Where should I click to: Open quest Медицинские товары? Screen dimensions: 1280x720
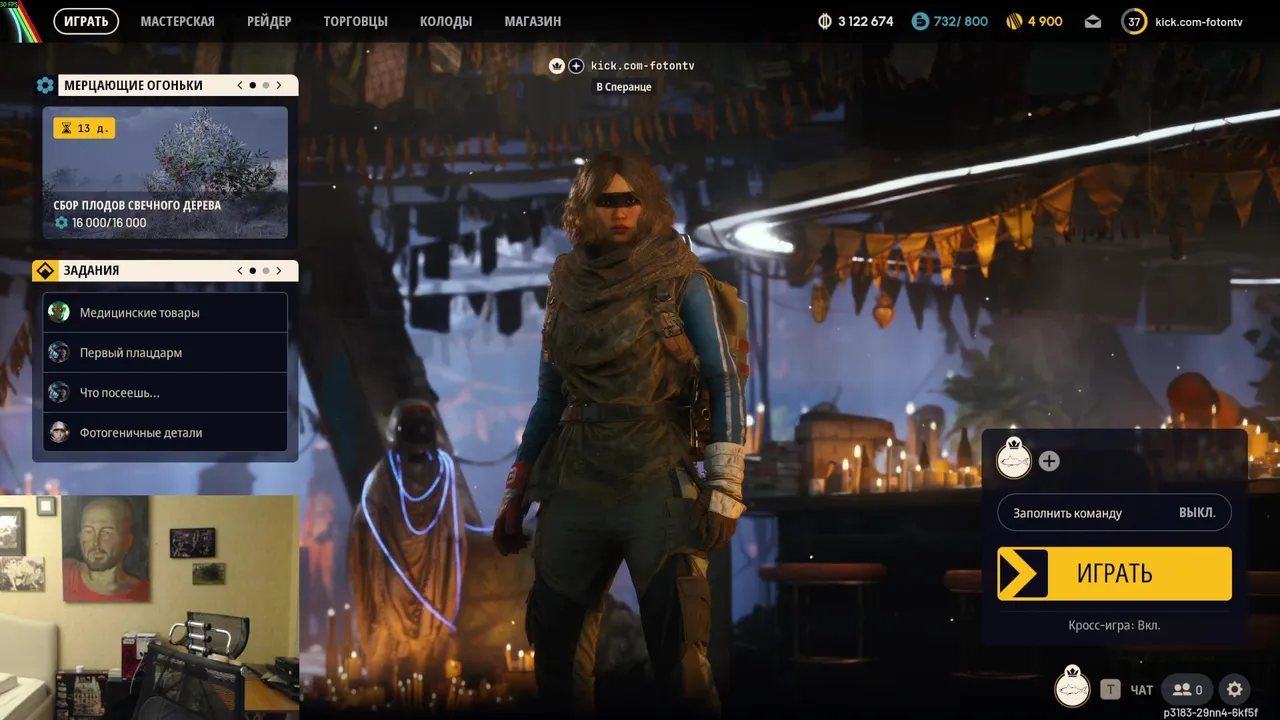[165, 313]
